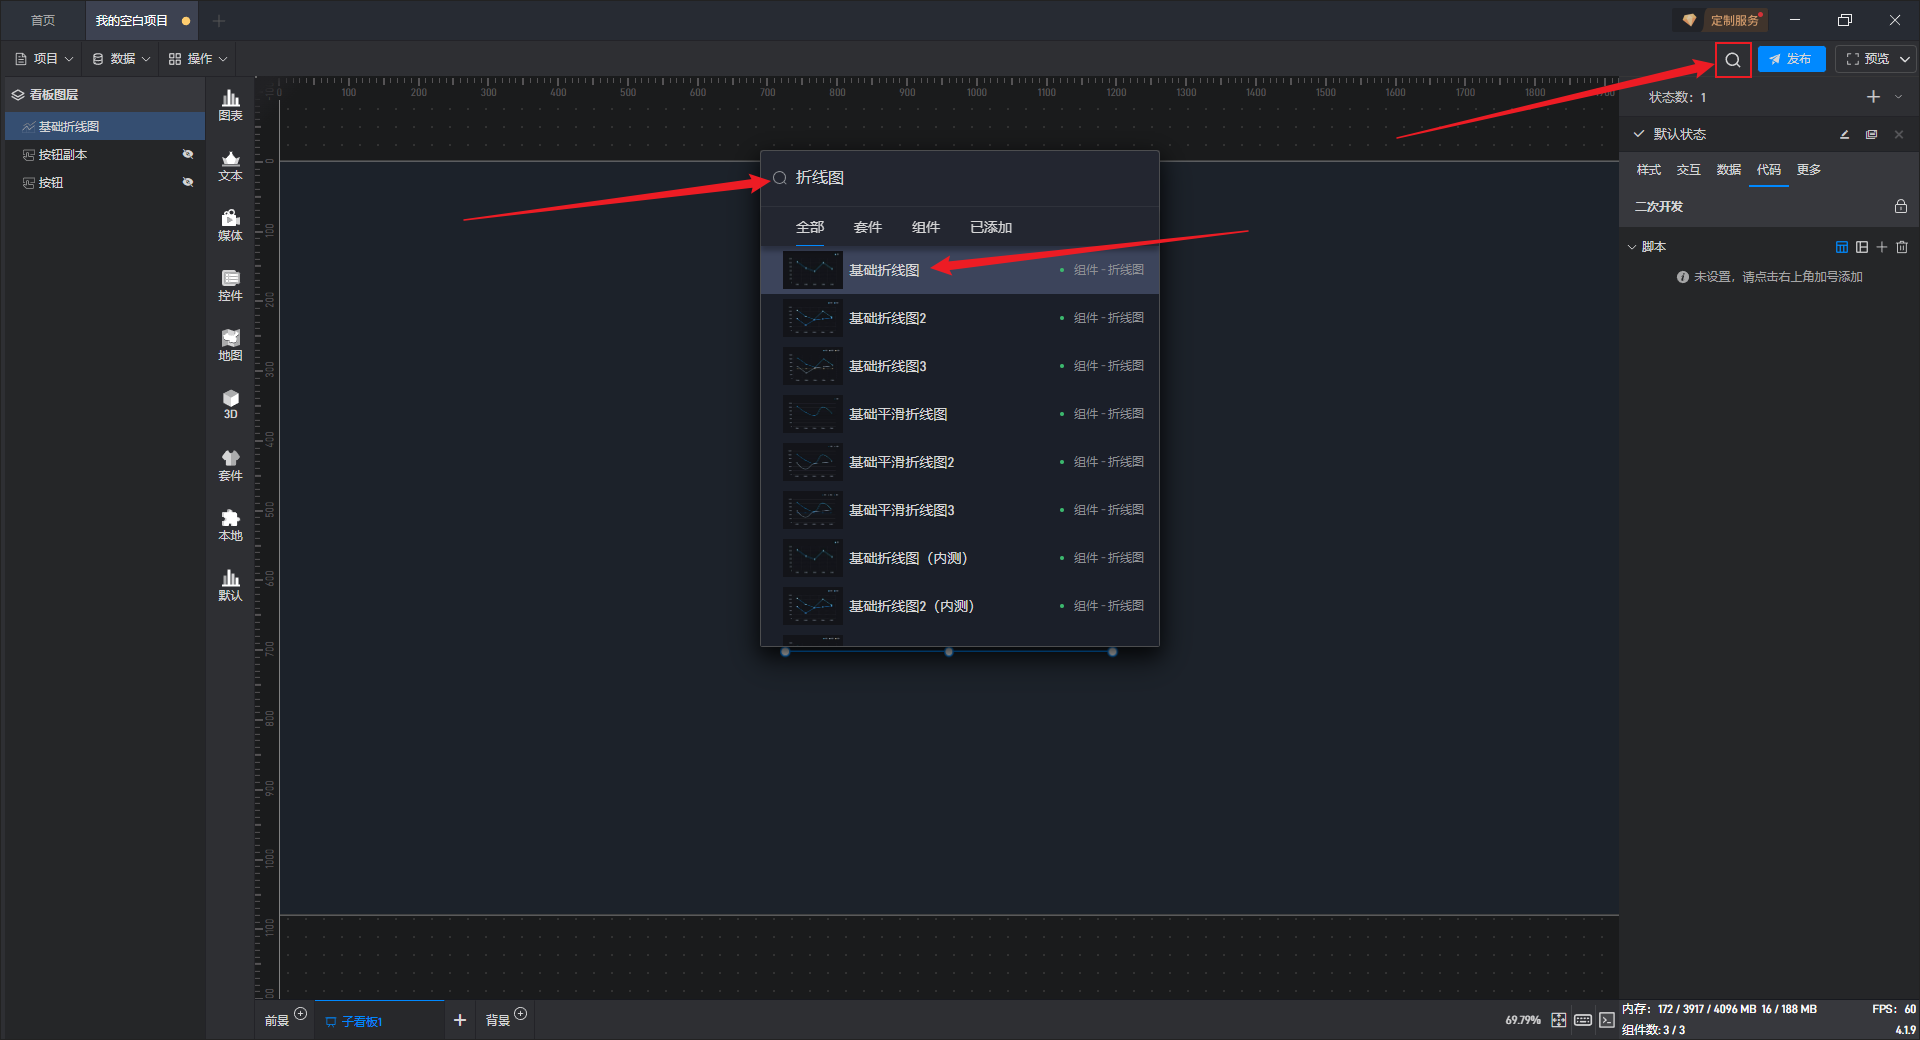Click the fit-to-screen icon next to zoom percentage
Image resolution: width=1920 pixels, height=1040 pixels.
1559,1020
